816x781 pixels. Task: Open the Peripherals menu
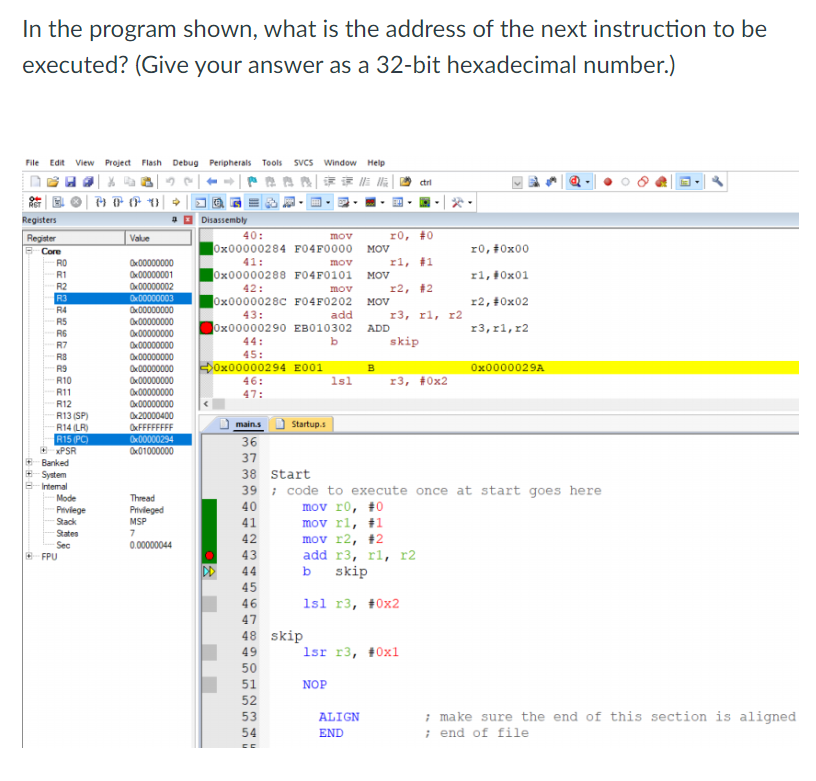pos(233,163)
